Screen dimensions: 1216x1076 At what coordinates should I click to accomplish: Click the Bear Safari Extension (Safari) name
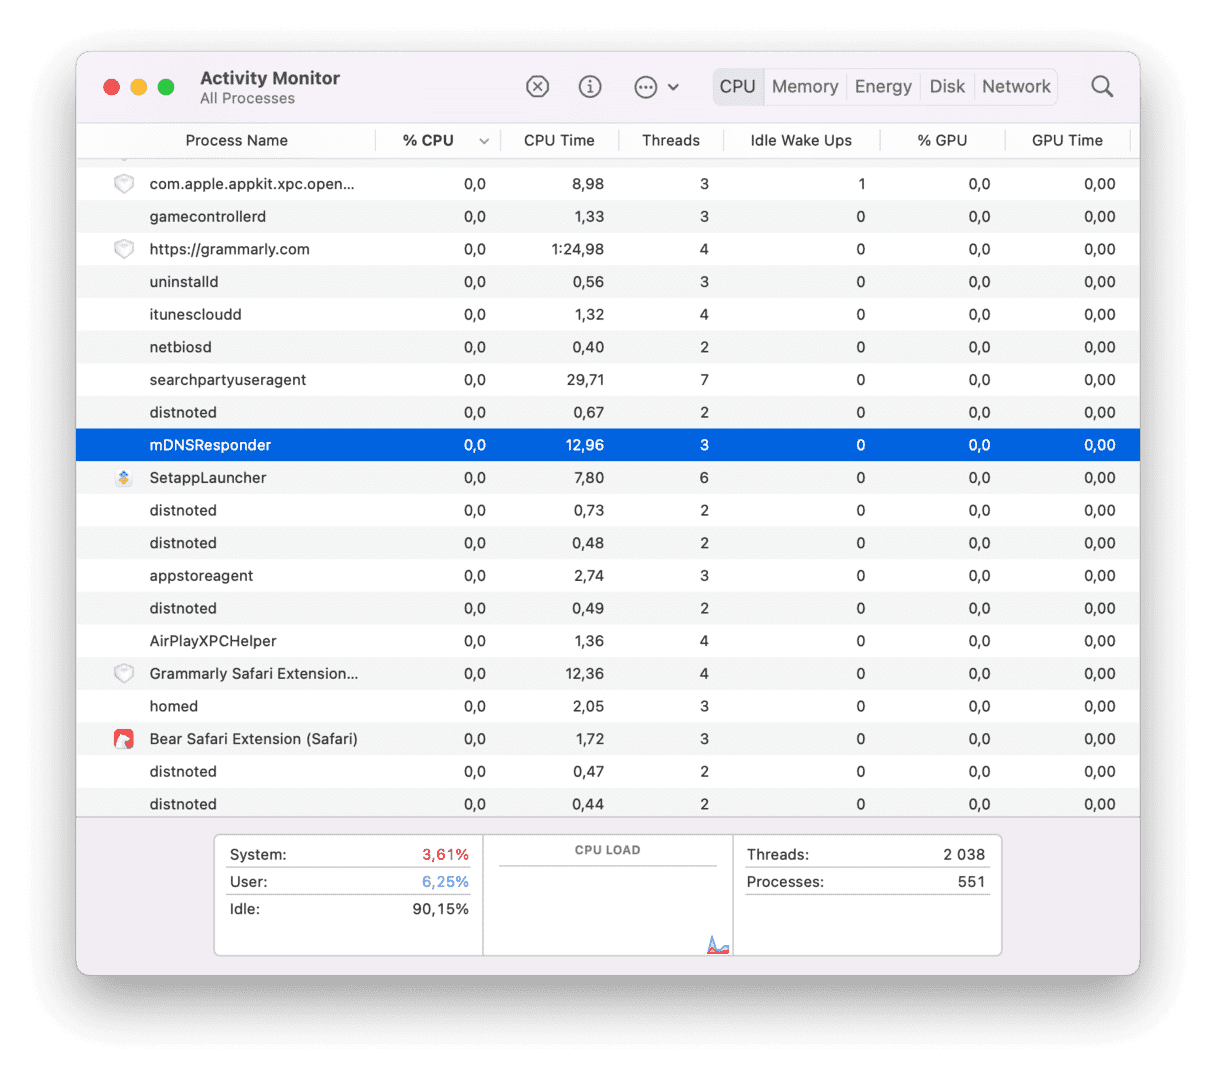pos(253,739)
